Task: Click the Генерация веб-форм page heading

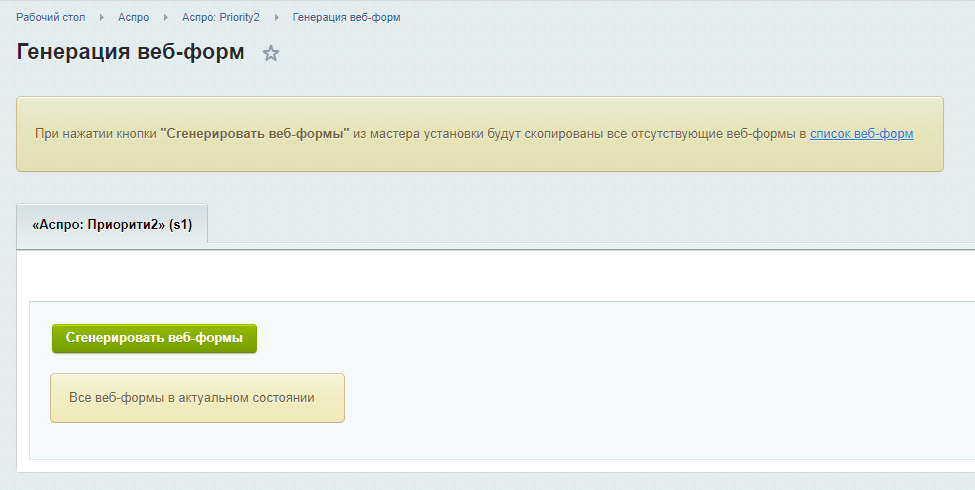Action: [x=130, y=52]
